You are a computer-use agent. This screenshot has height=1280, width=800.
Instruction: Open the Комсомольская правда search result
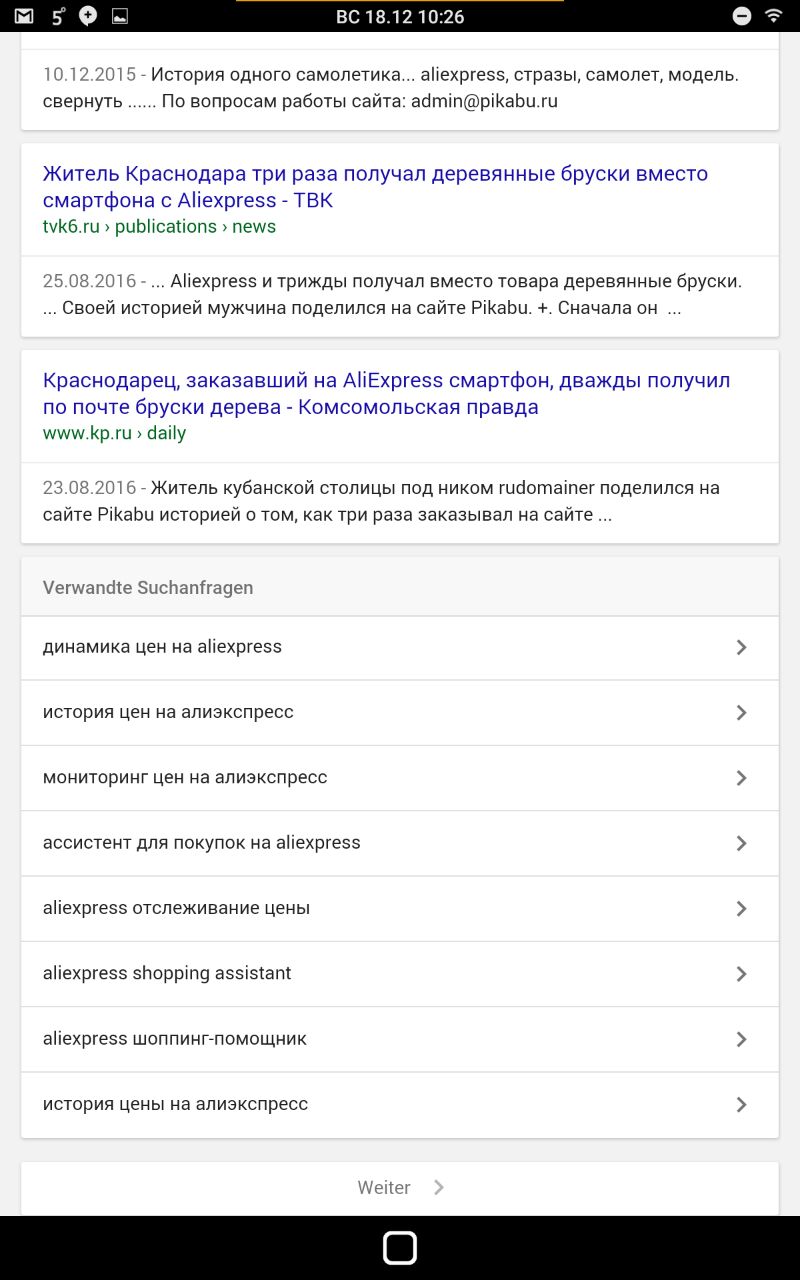point(386,393)
